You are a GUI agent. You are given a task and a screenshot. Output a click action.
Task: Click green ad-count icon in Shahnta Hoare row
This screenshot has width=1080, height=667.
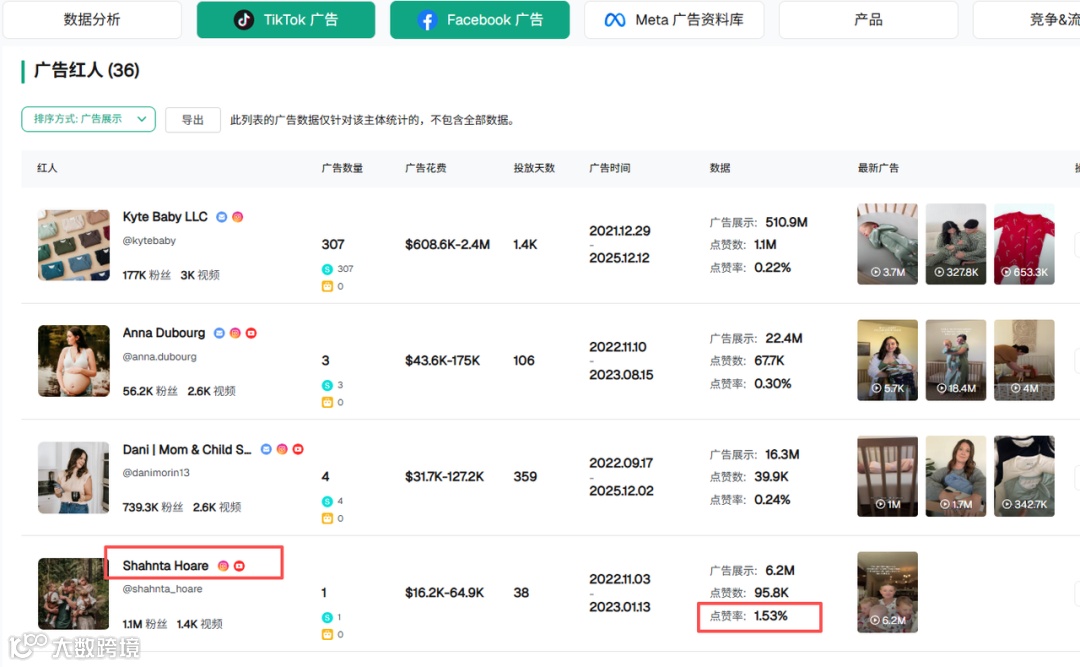(x=327, y=617)
